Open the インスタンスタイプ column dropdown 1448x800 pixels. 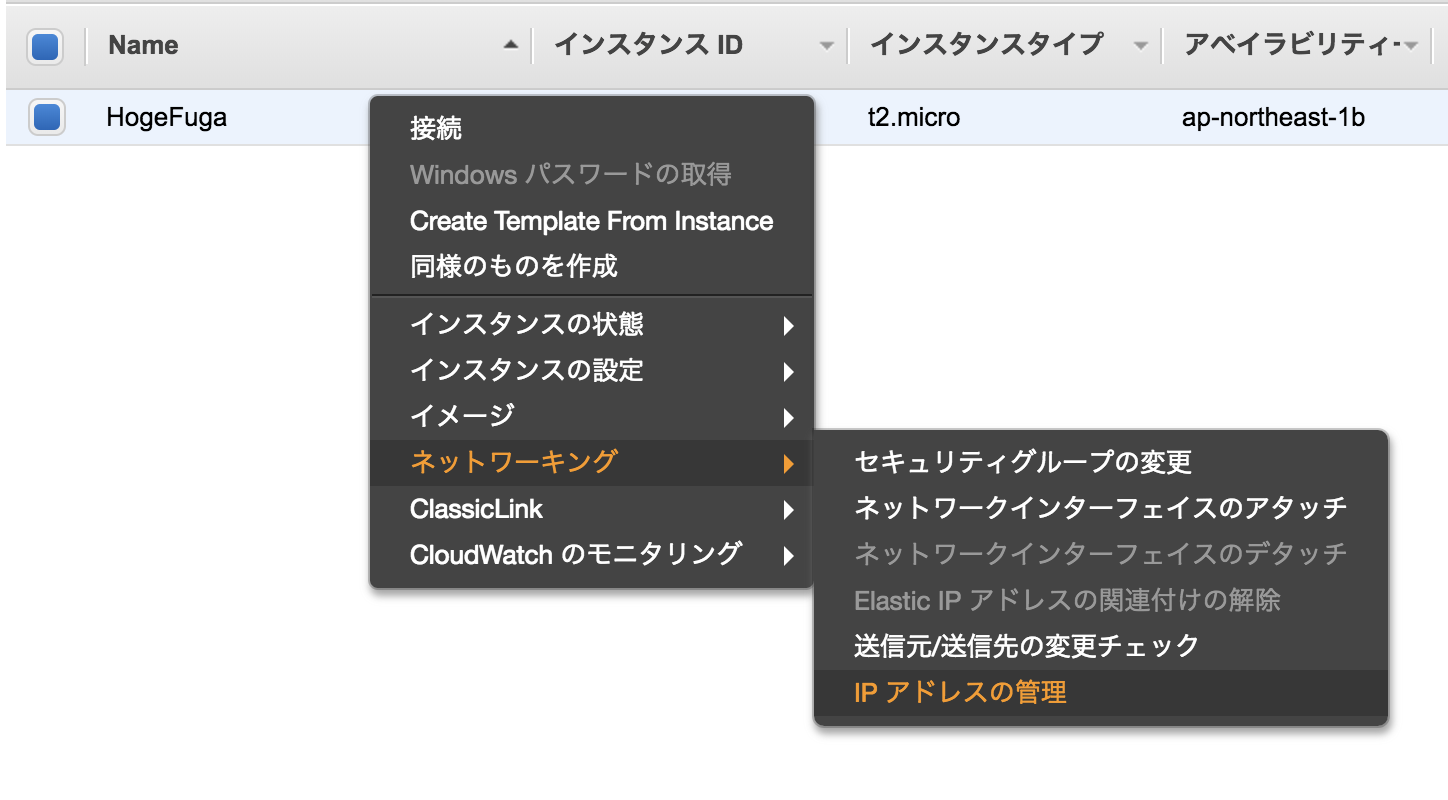coord(1140,44)
